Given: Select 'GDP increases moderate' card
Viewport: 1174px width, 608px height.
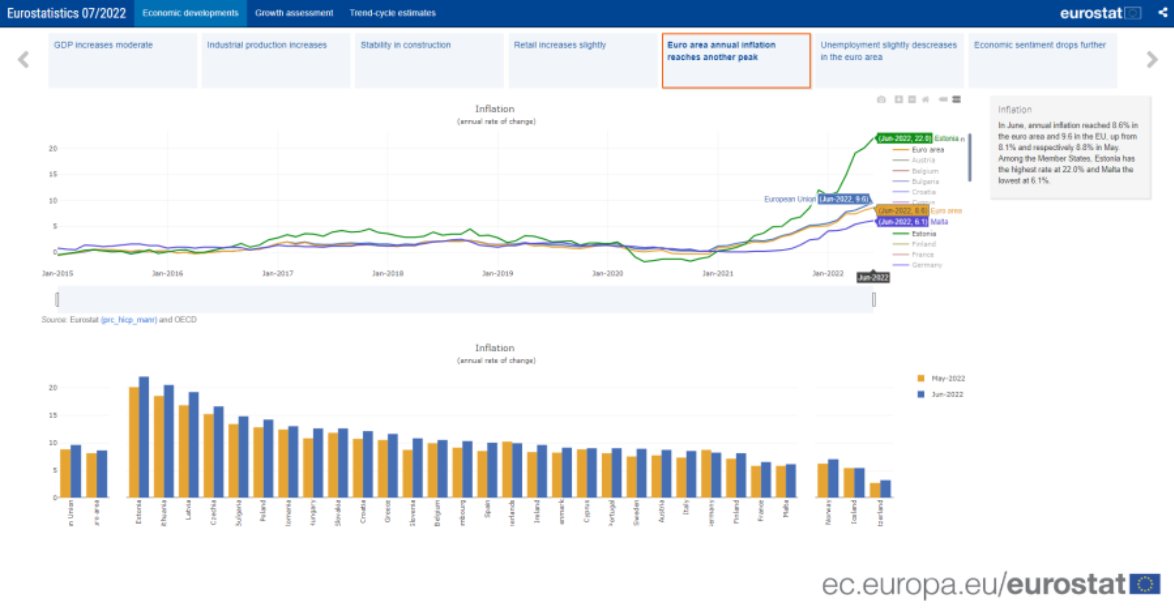Looking at the screenshot, I should pos(123,61).
